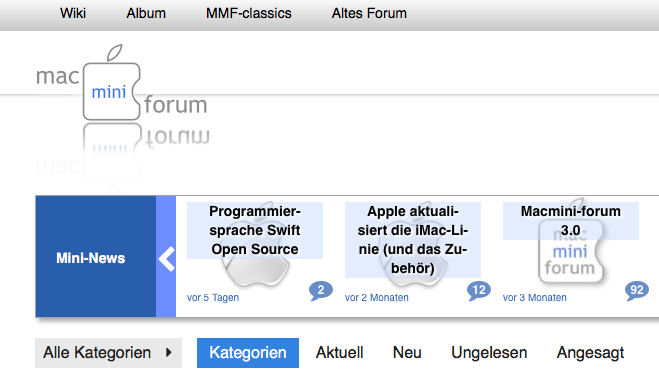Click the mac mini forum logo
The image size is (659, 391).
pyautogui.click(x=122, y=84)
